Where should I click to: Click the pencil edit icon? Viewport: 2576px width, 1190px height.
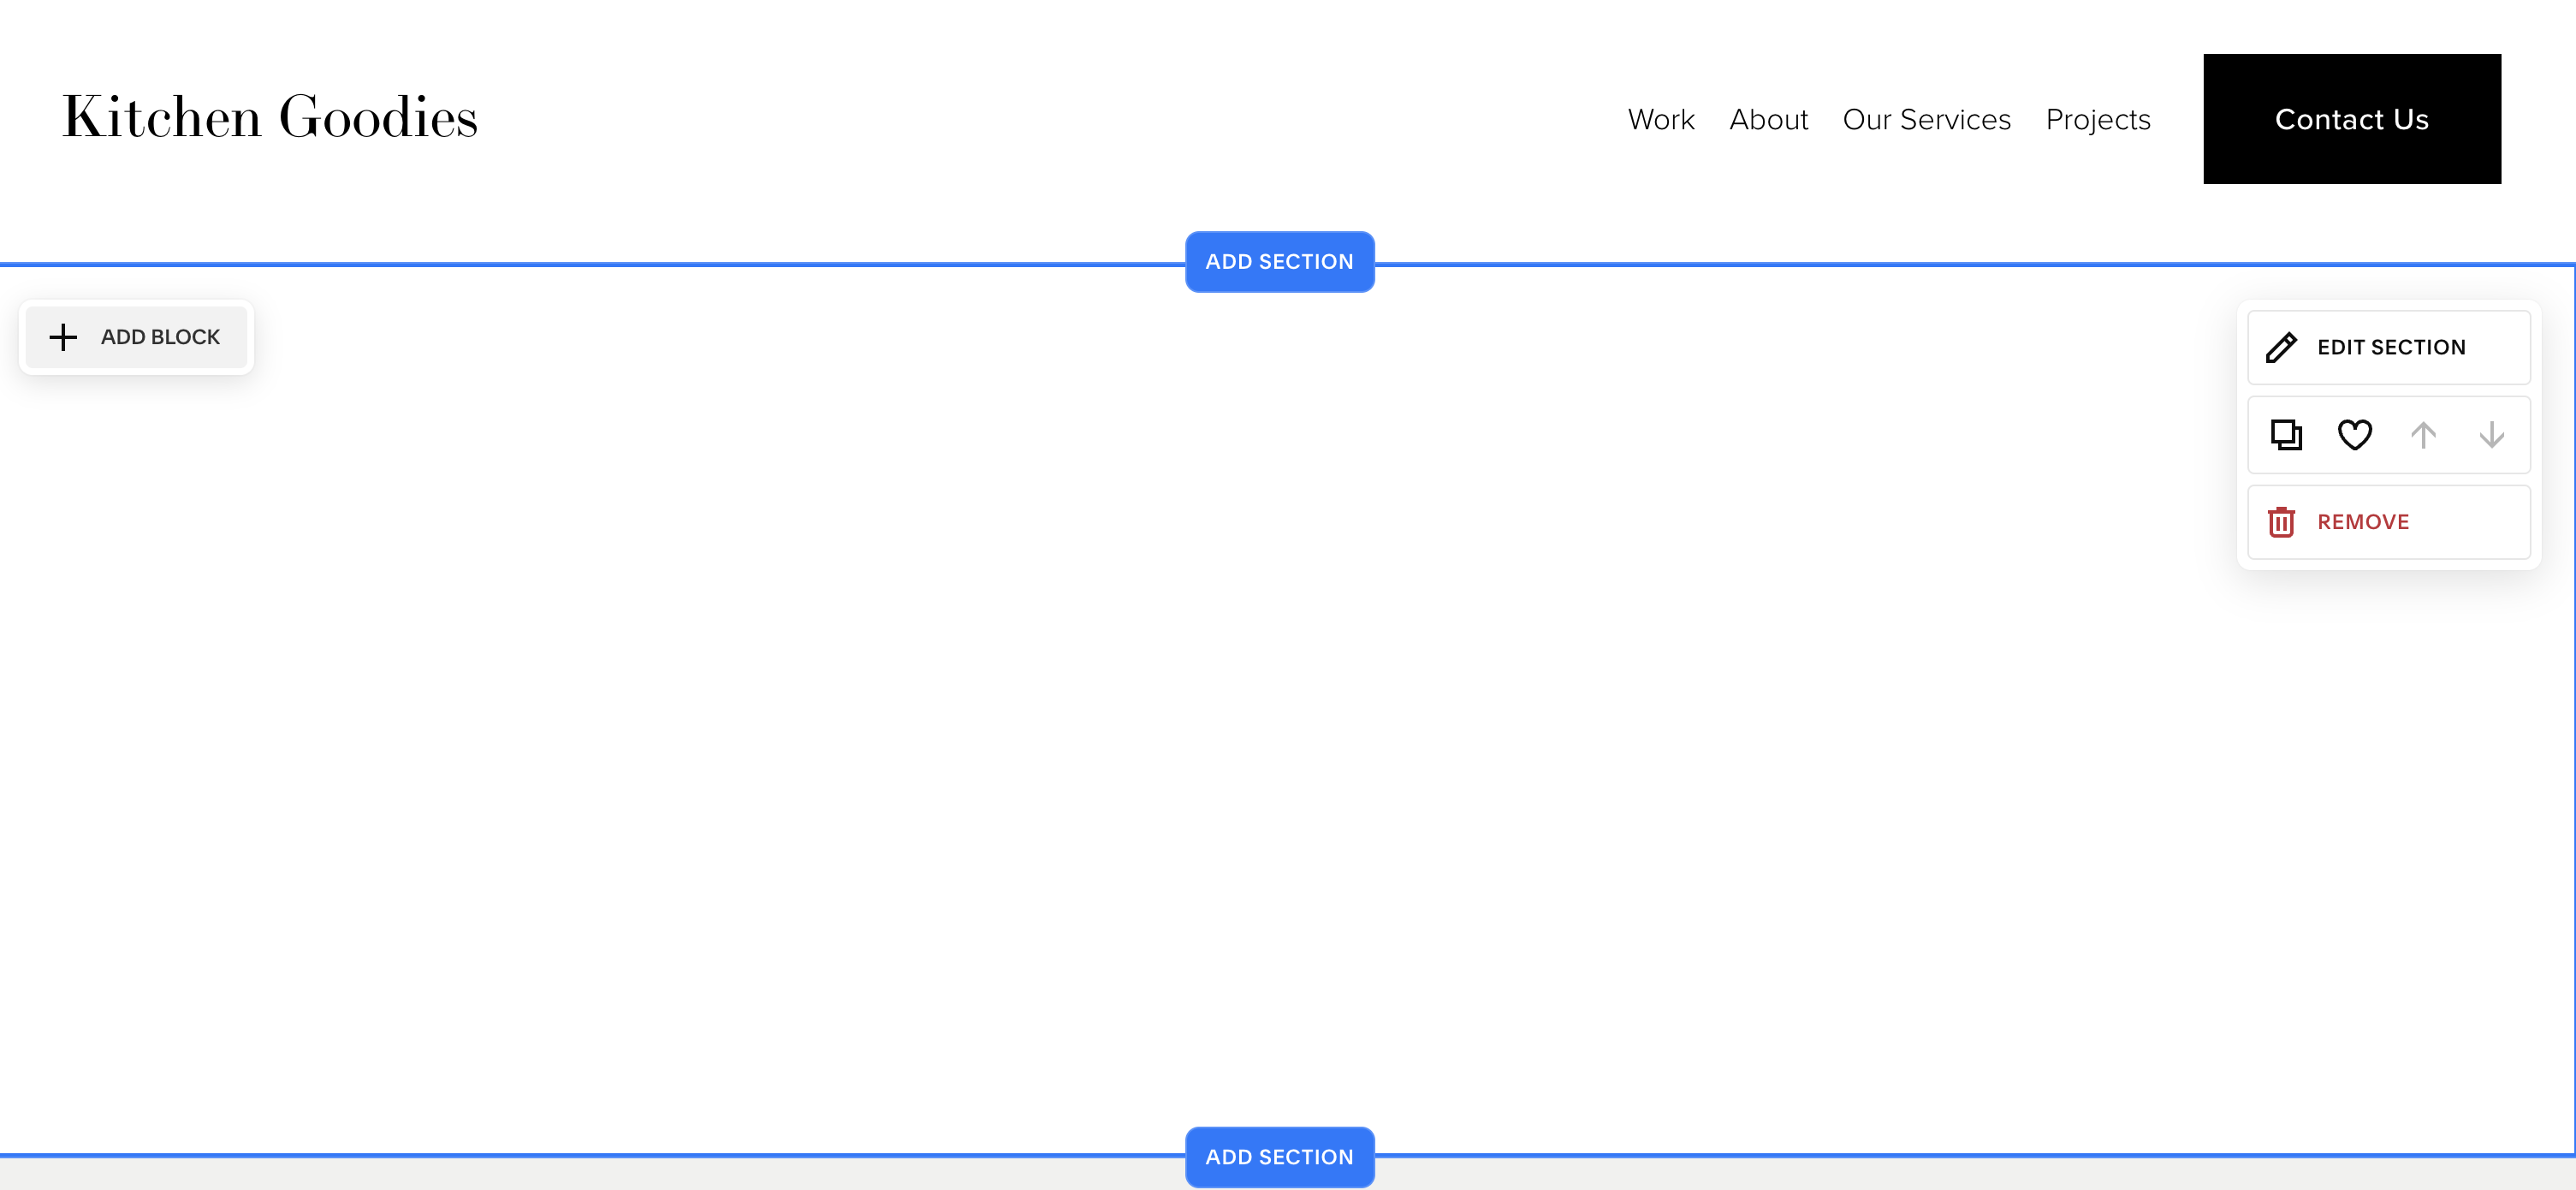(x=2281, y=347)
